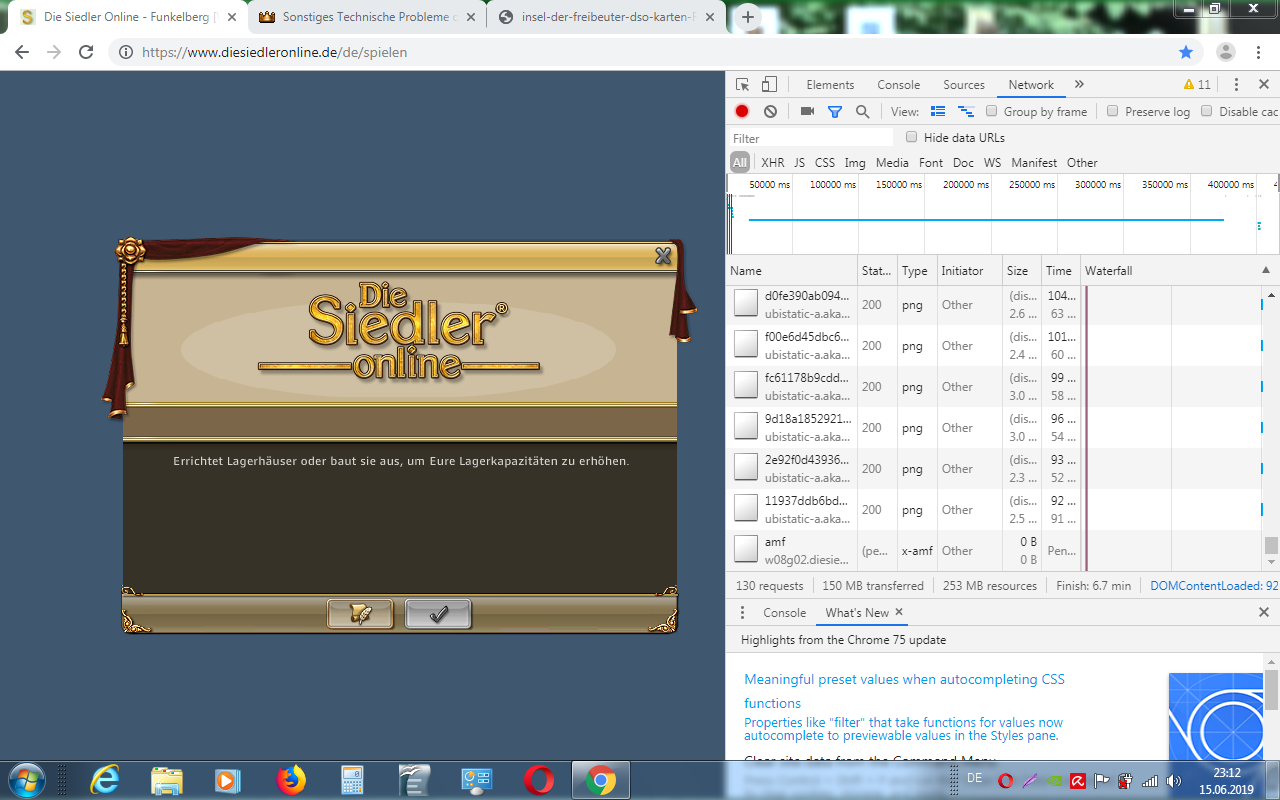Select the d0fe390ab094 png request row
The height and width of the screenshot is (800, 1280).
pyautogui.click(x=995, y=305)
